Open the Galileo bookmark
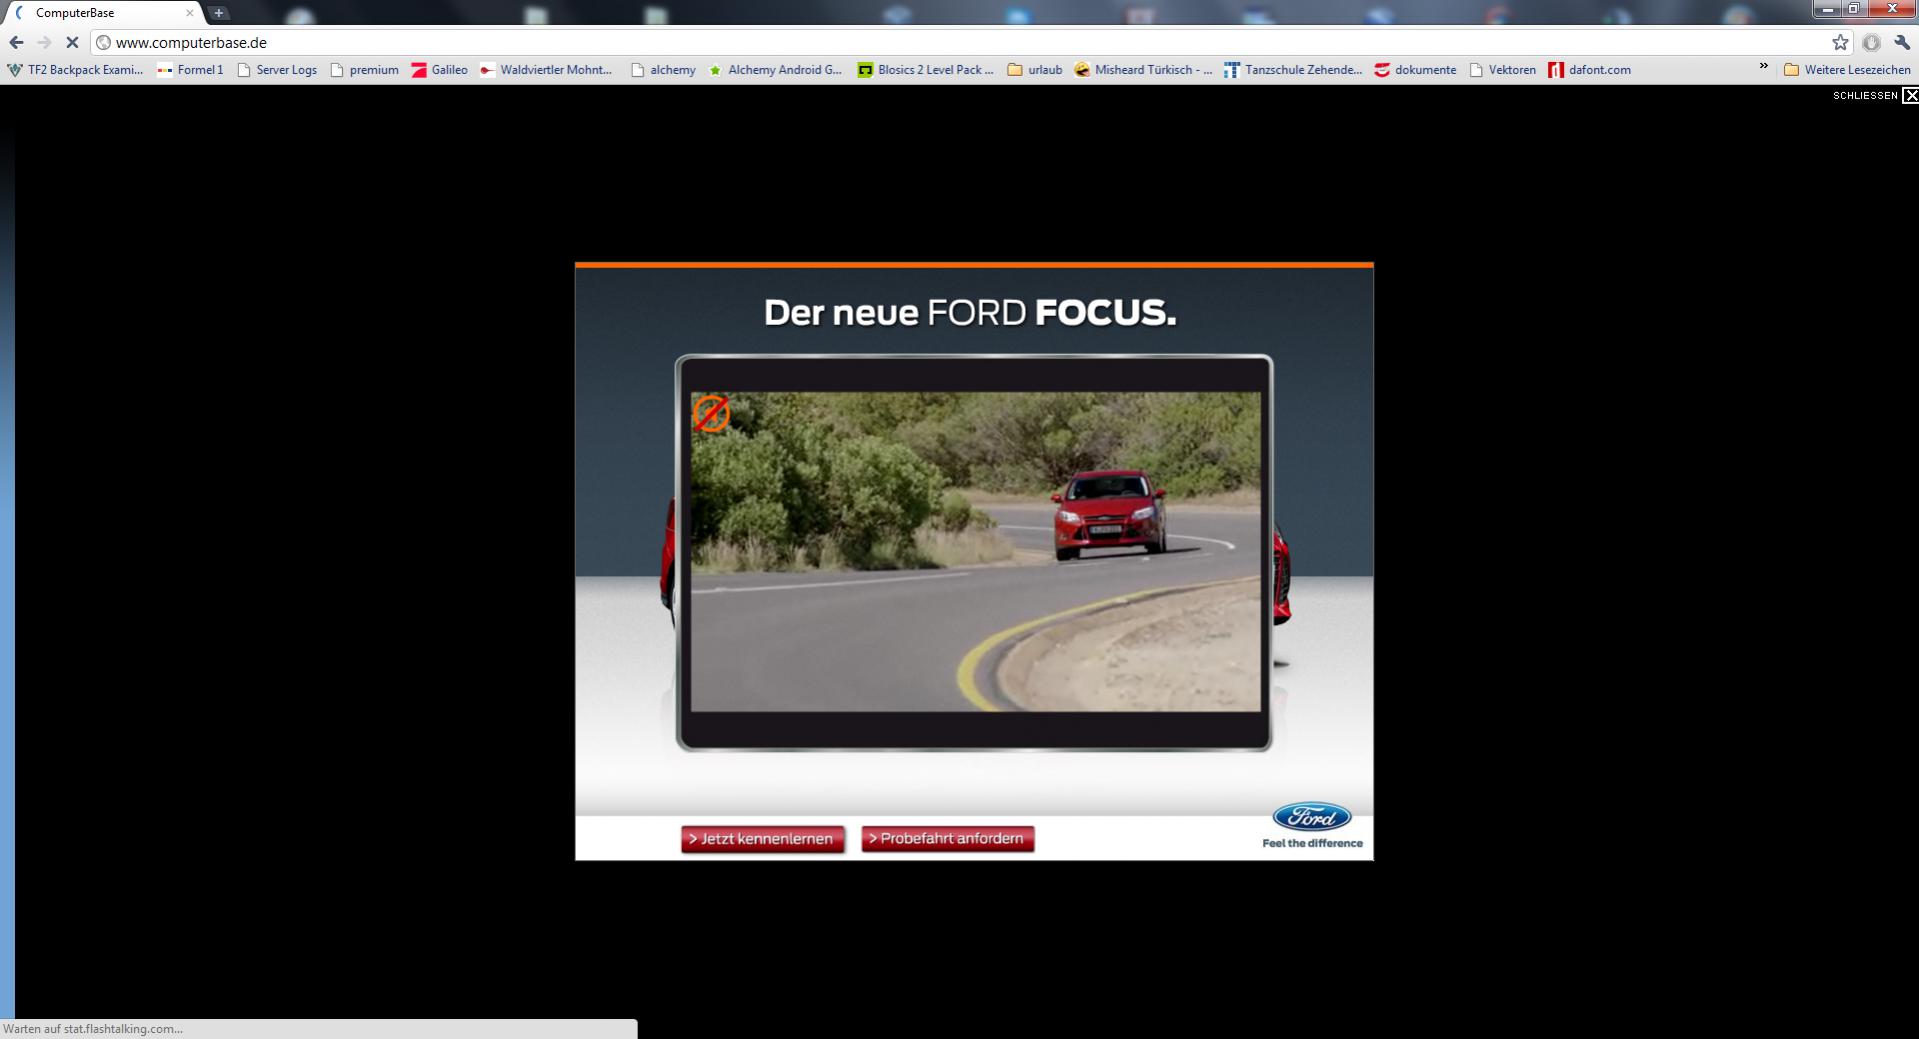Viewport: 1919px width, 1039px height. tap(439, 70)
